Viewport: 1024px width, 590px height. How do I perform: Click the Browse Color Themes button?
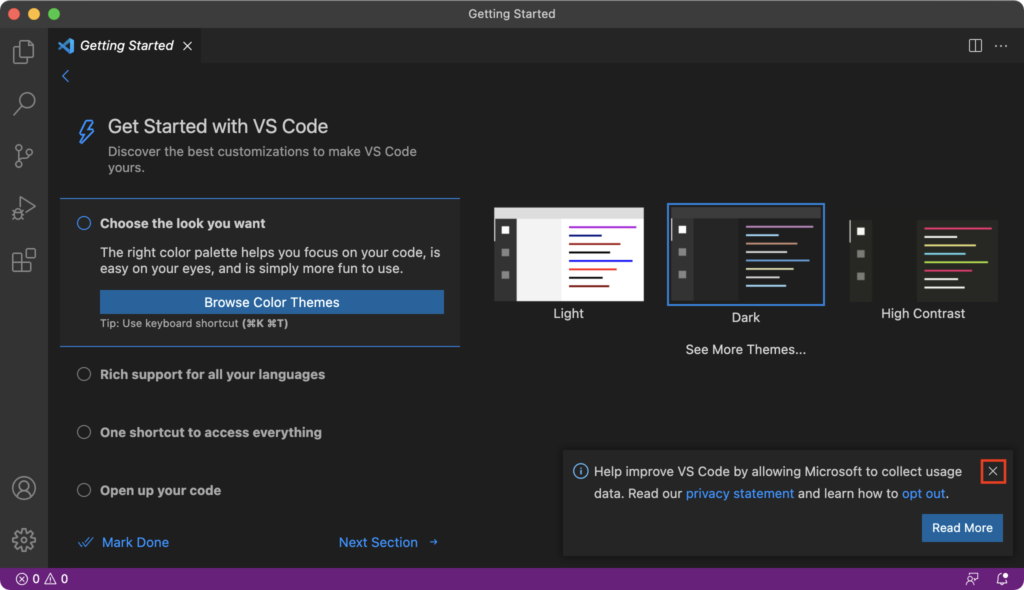click(272, 302)
